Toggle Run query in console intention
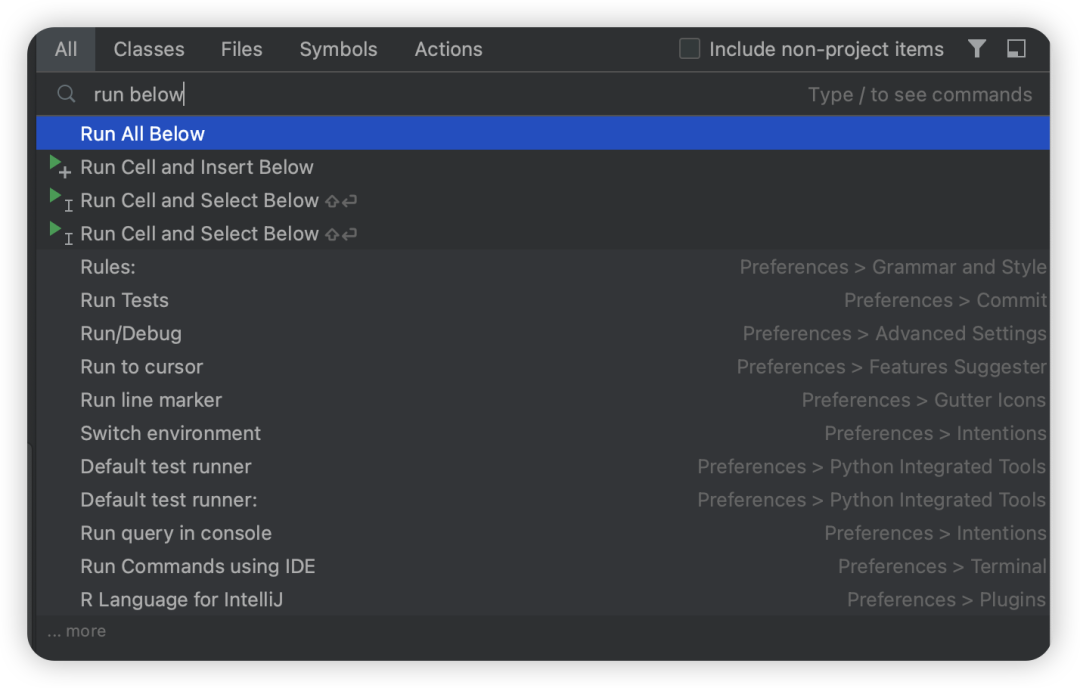 [x=176, y=533]
